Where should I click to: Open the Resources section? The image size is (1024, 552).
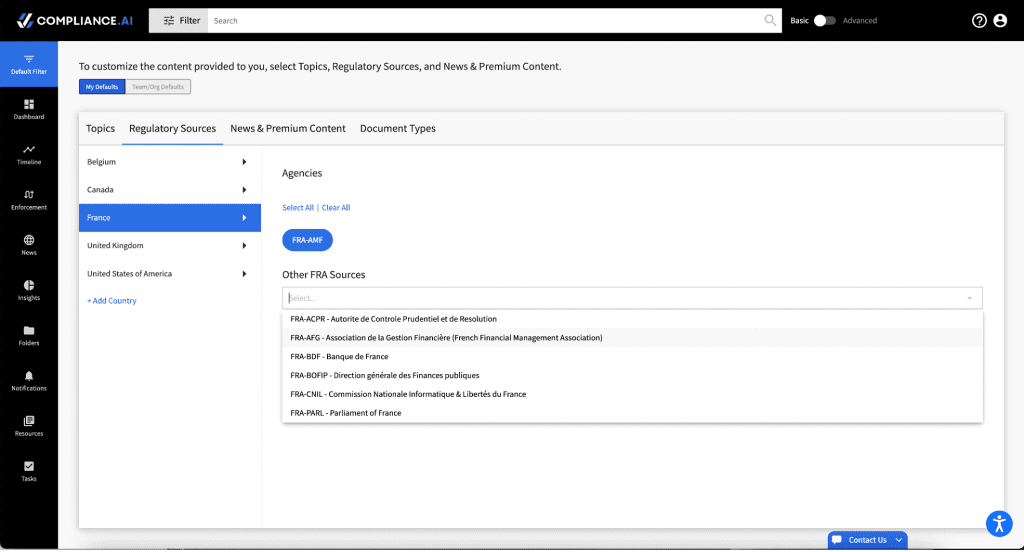point(29,426)
